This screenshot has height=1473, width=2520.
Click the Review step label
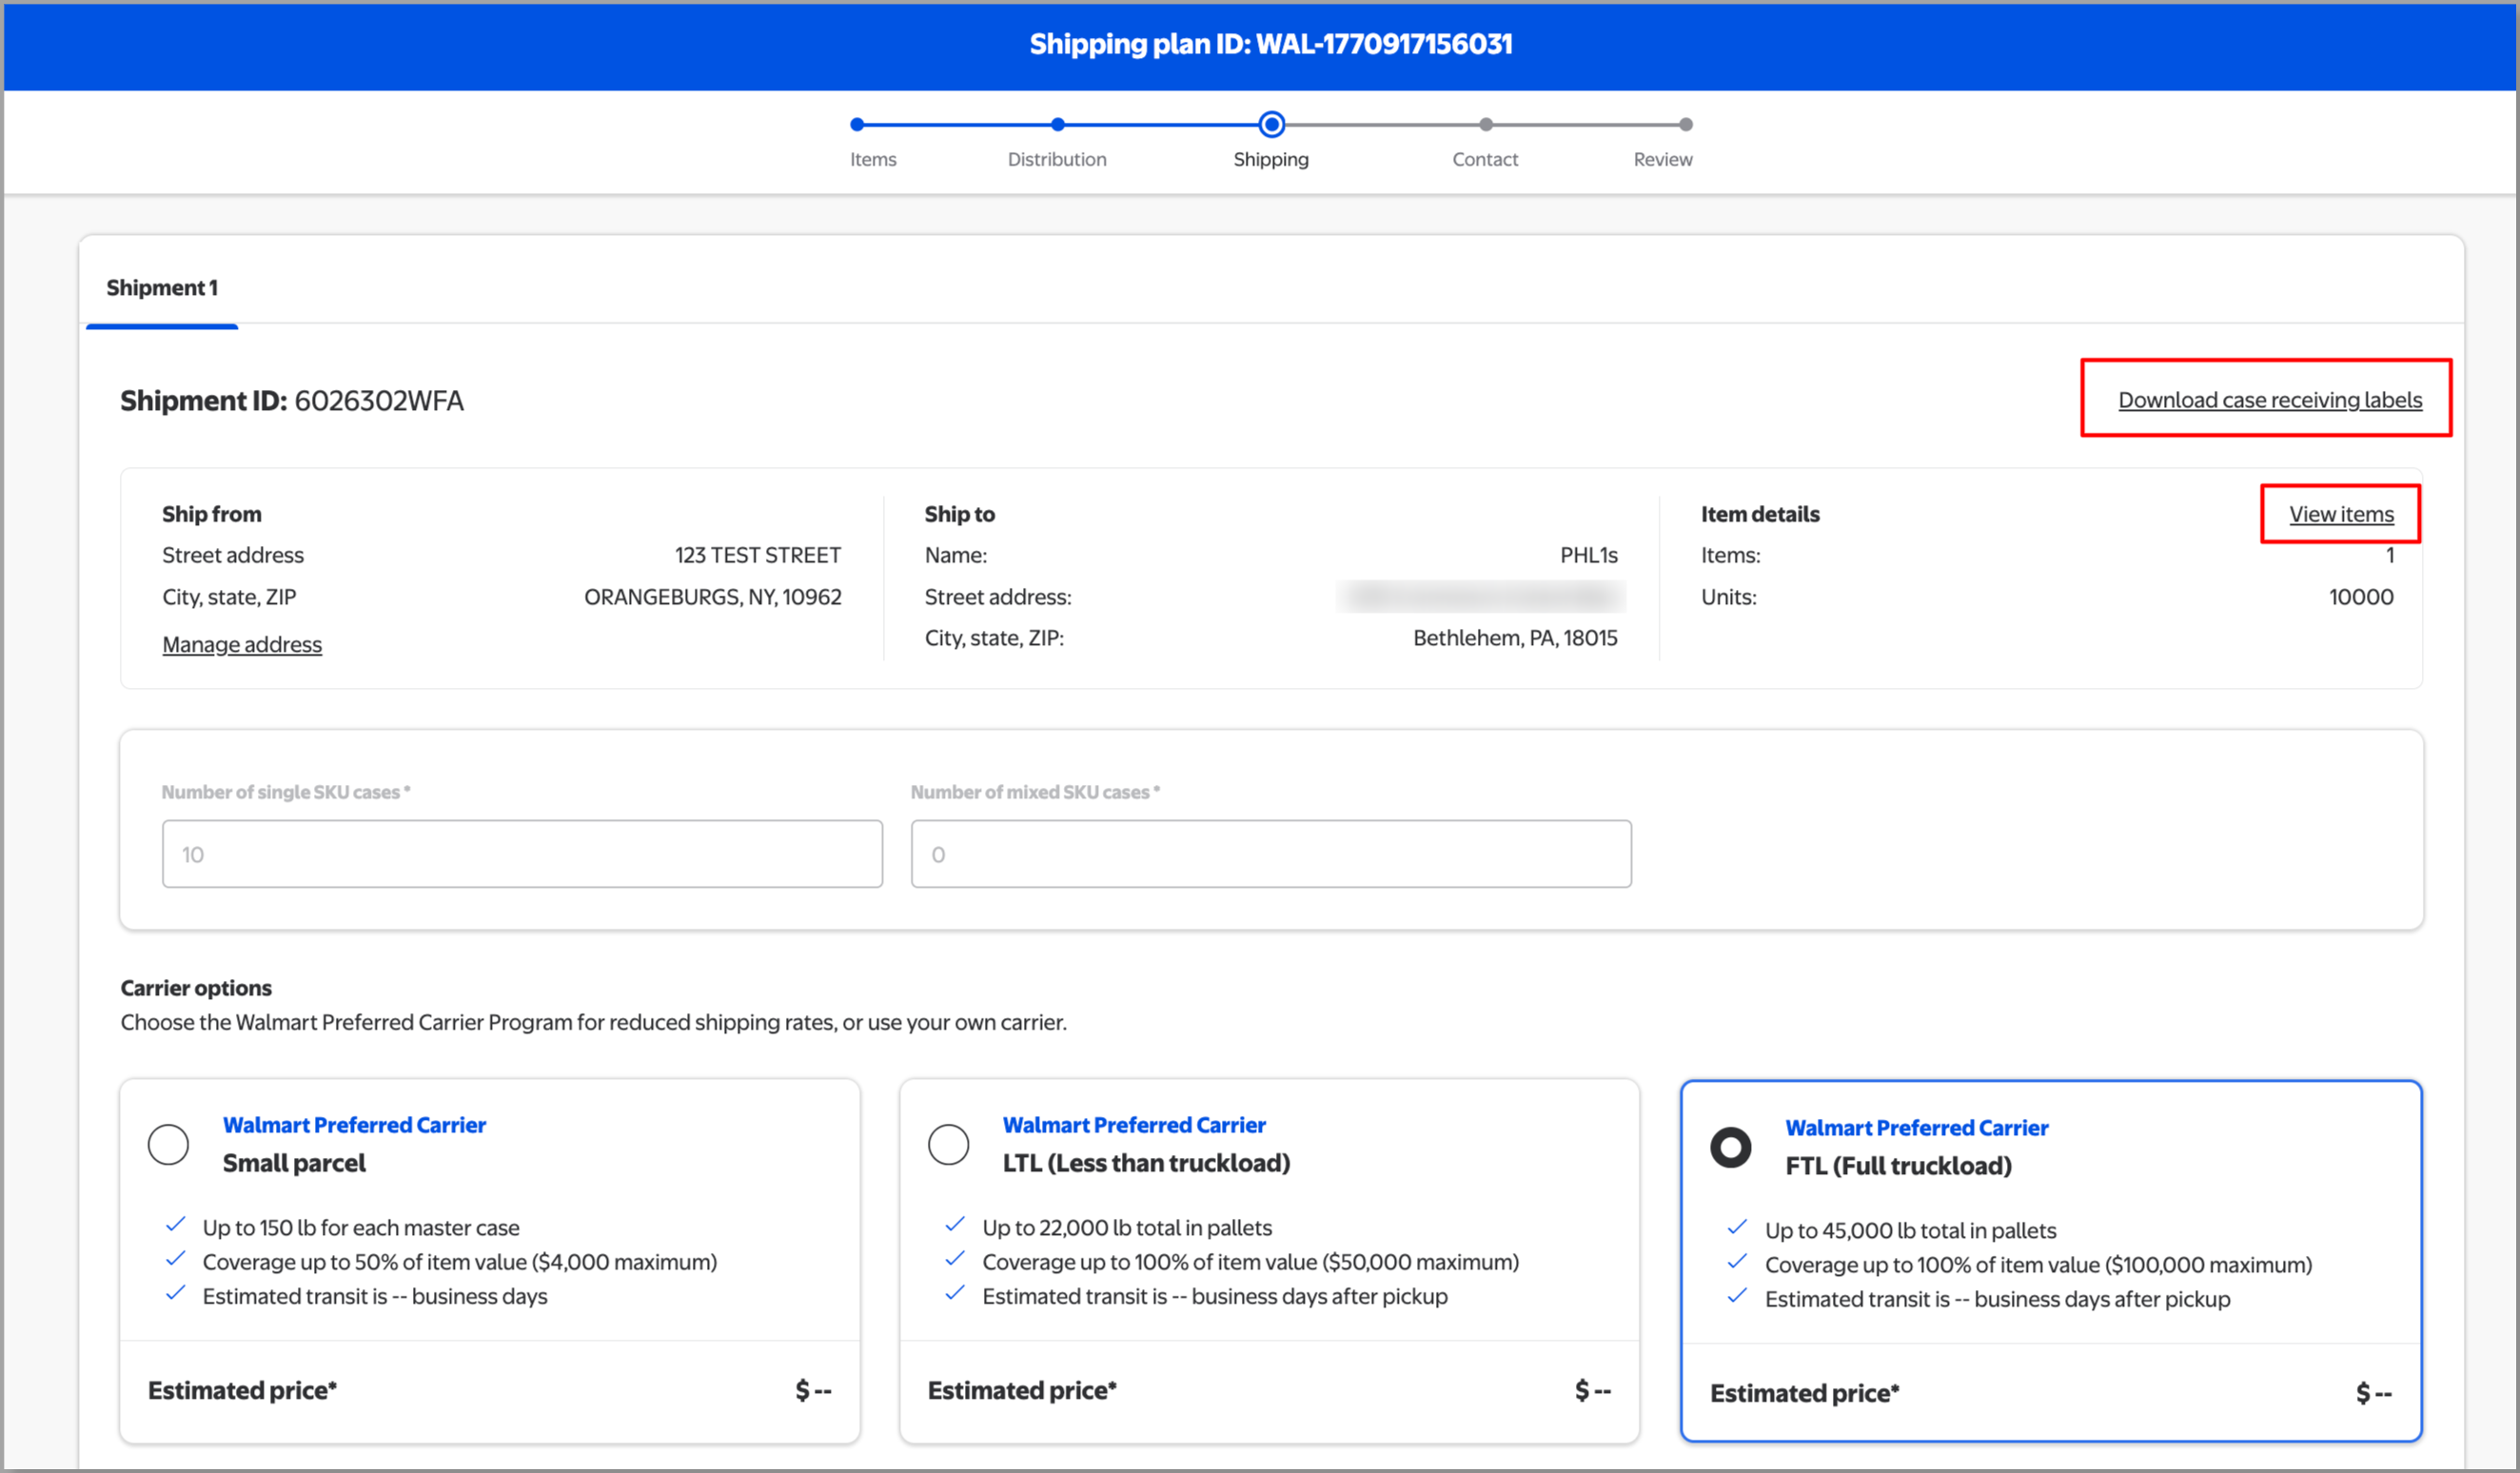(x=1662, y=160)
